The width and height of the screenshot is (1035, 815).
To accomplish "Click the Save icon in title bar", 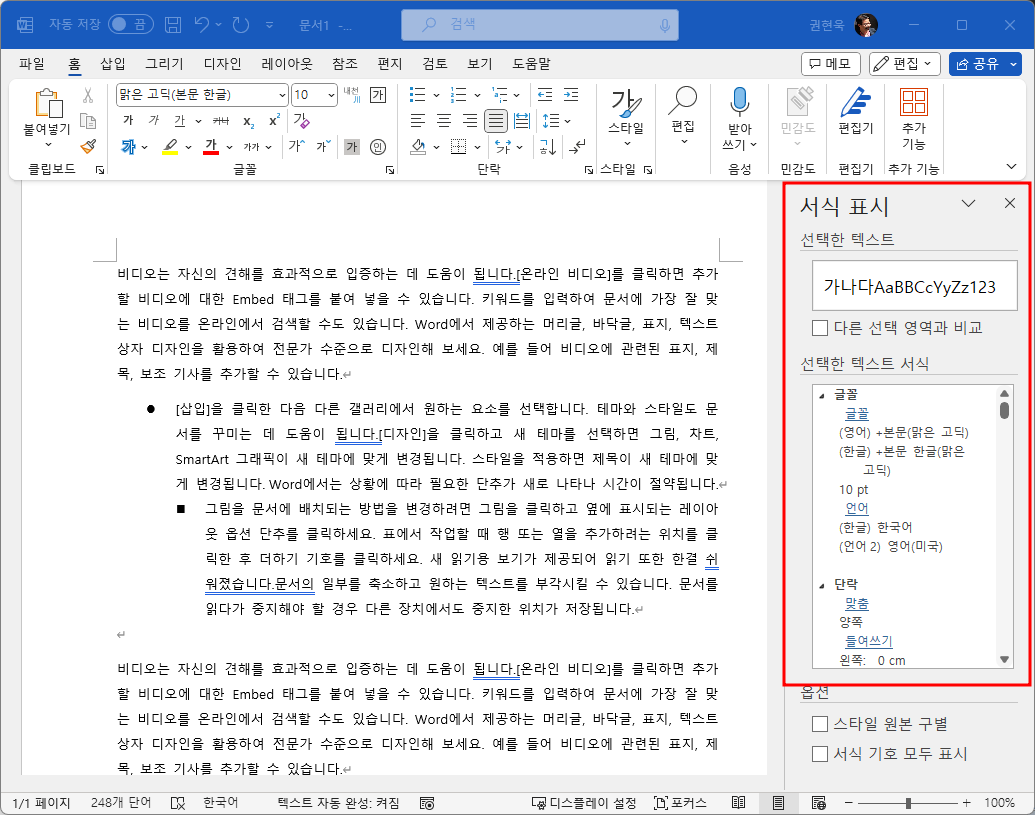I will pyautogui.click(x=173, y=25).
